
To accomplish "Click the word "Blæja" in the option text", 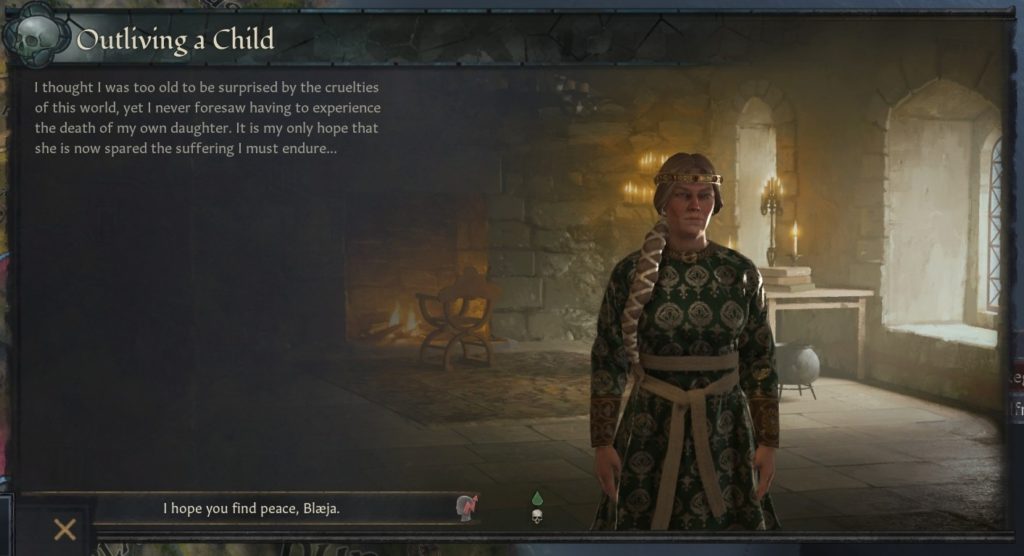I will tap(321, 508).
